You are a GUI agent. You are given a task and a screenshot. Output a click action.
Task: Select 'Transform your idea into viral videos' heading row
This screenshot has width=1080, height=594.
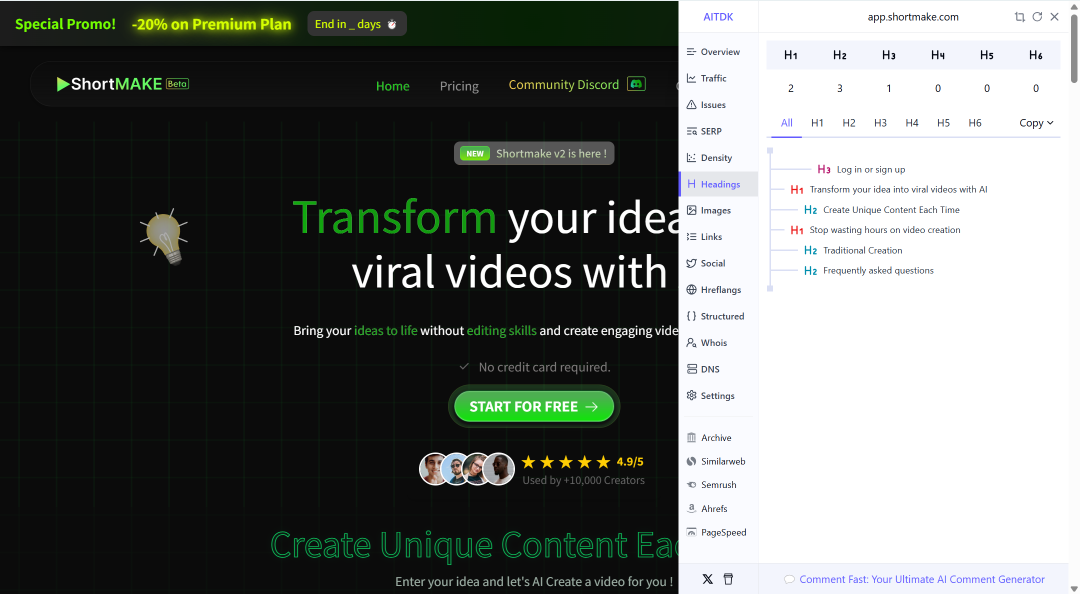[889, 189]
